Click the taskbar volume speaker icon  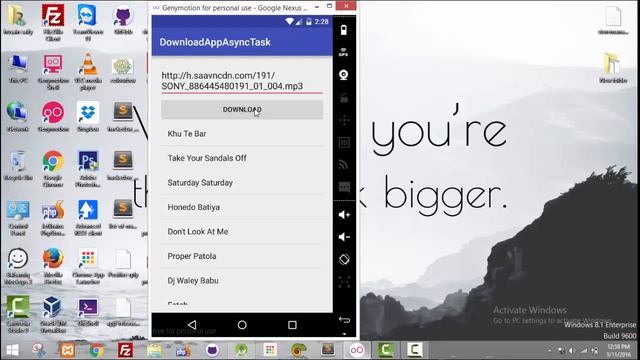coord(572,351)
